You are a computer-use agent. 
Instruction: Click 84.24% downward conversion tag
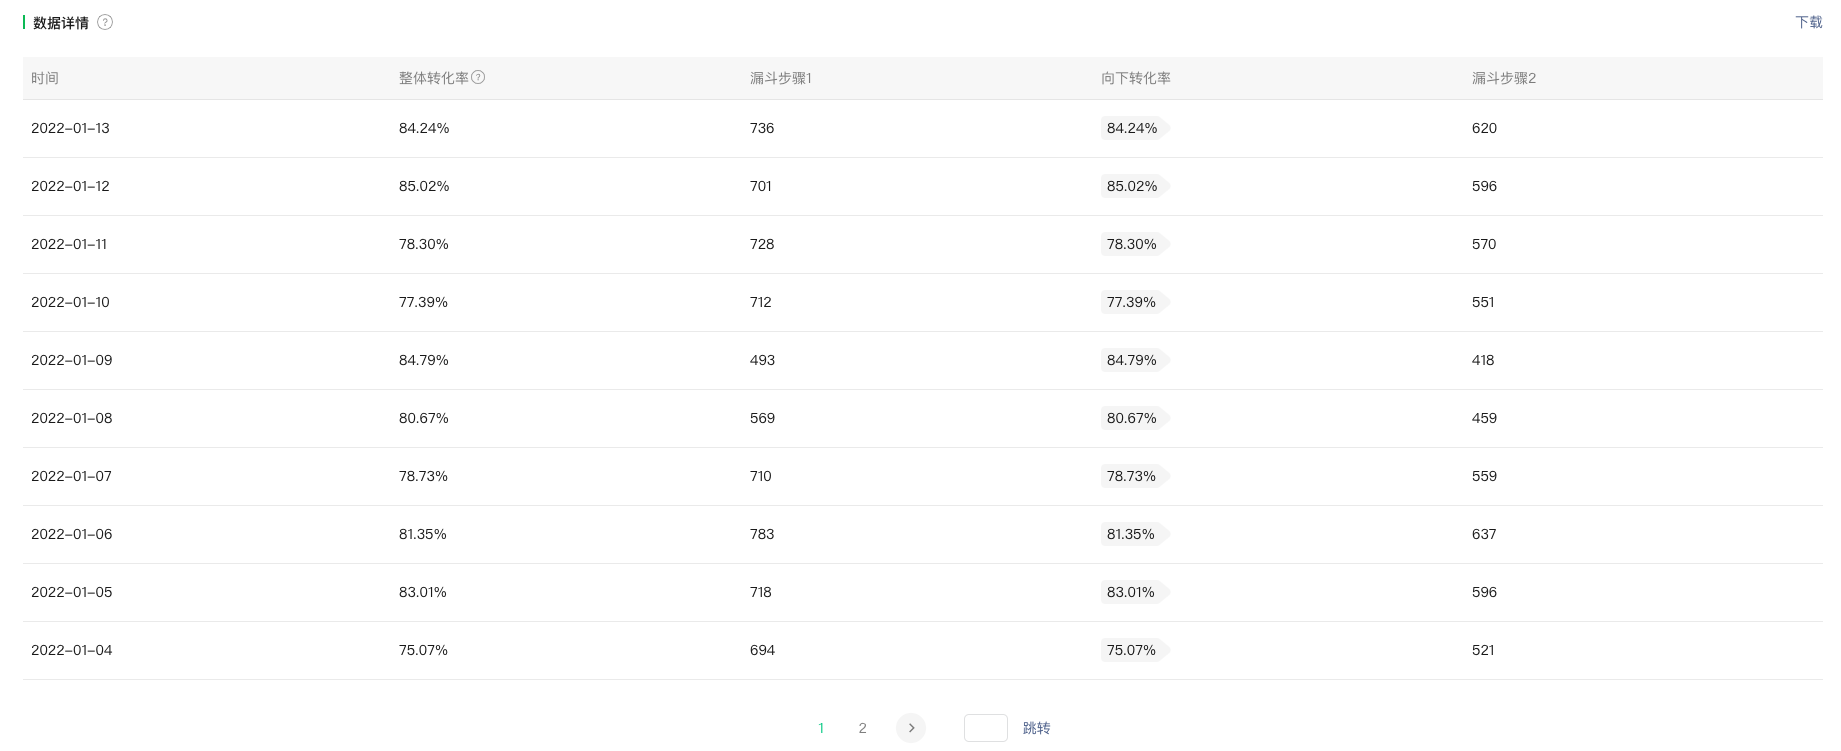(x=1132, y=128)
